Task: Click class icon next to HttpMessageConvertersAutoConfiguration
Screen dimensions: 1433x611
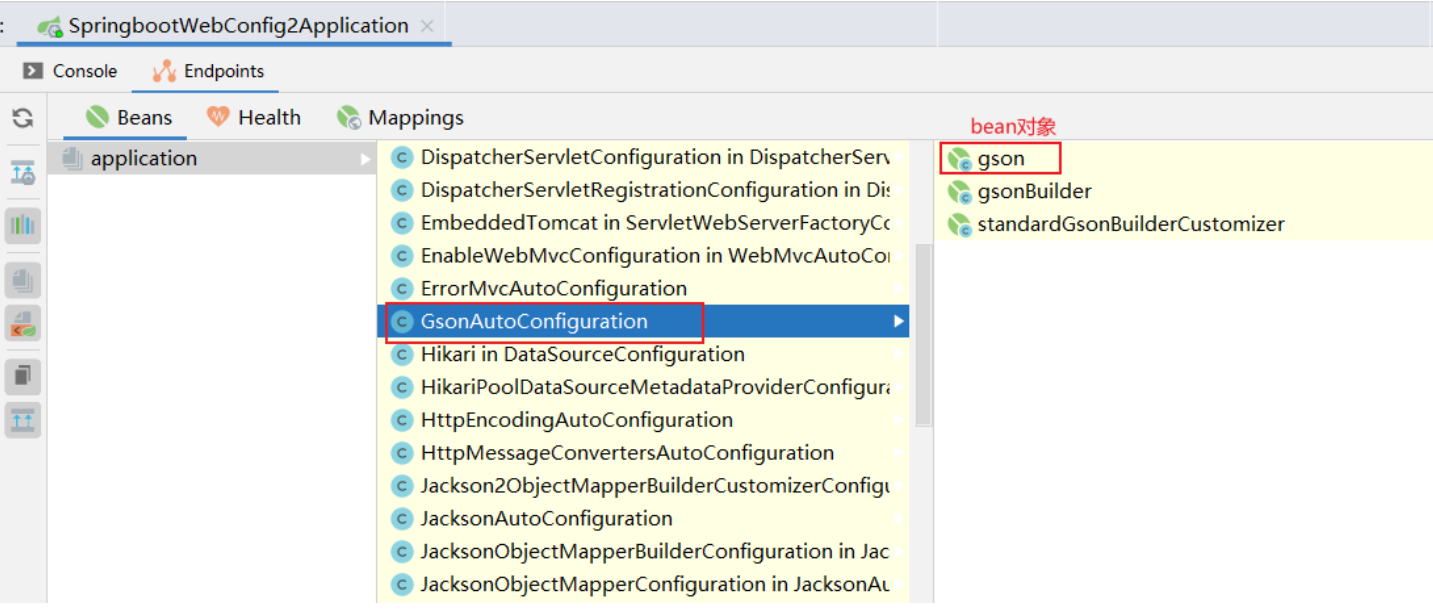Action: point(402,453)
